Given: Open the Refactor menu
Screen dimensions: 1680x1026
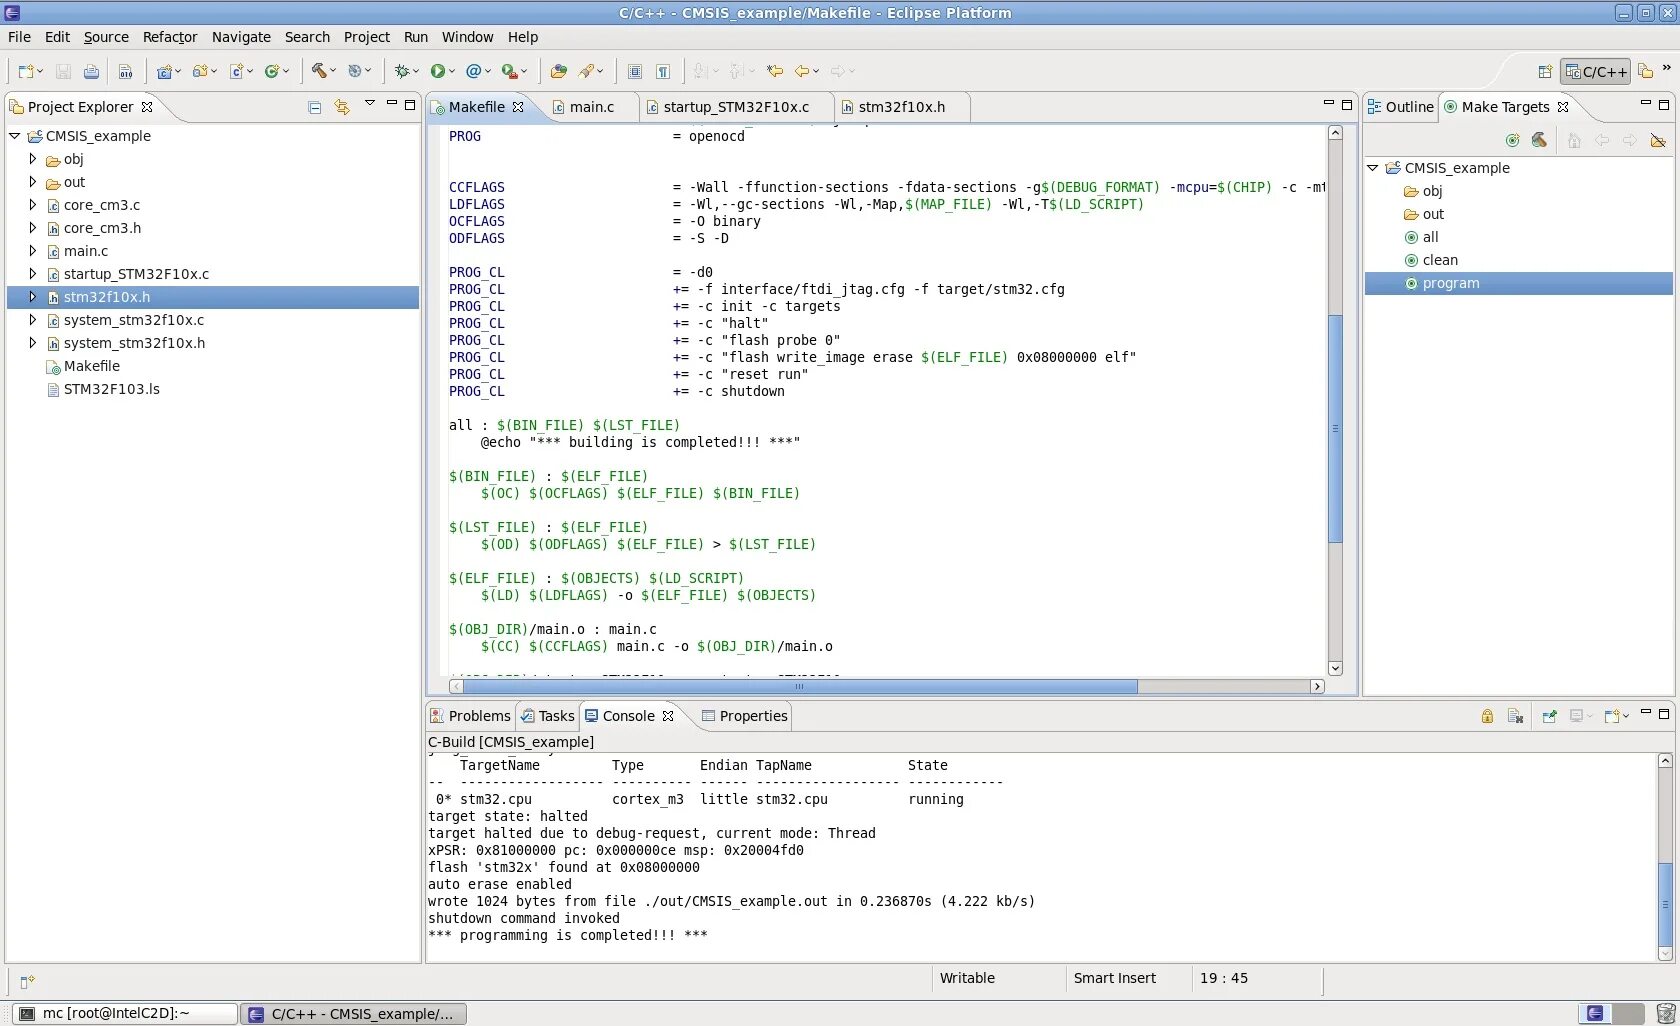Looking at the screenshot, I should point(170,37).
